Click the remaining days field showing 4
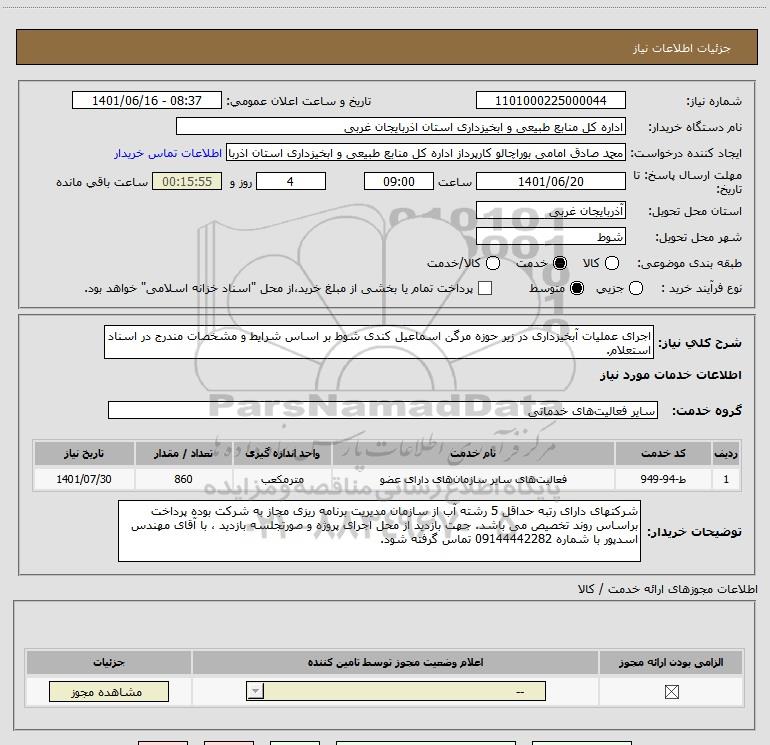Screen dimensions: 770x745 [x=291, y=181]
